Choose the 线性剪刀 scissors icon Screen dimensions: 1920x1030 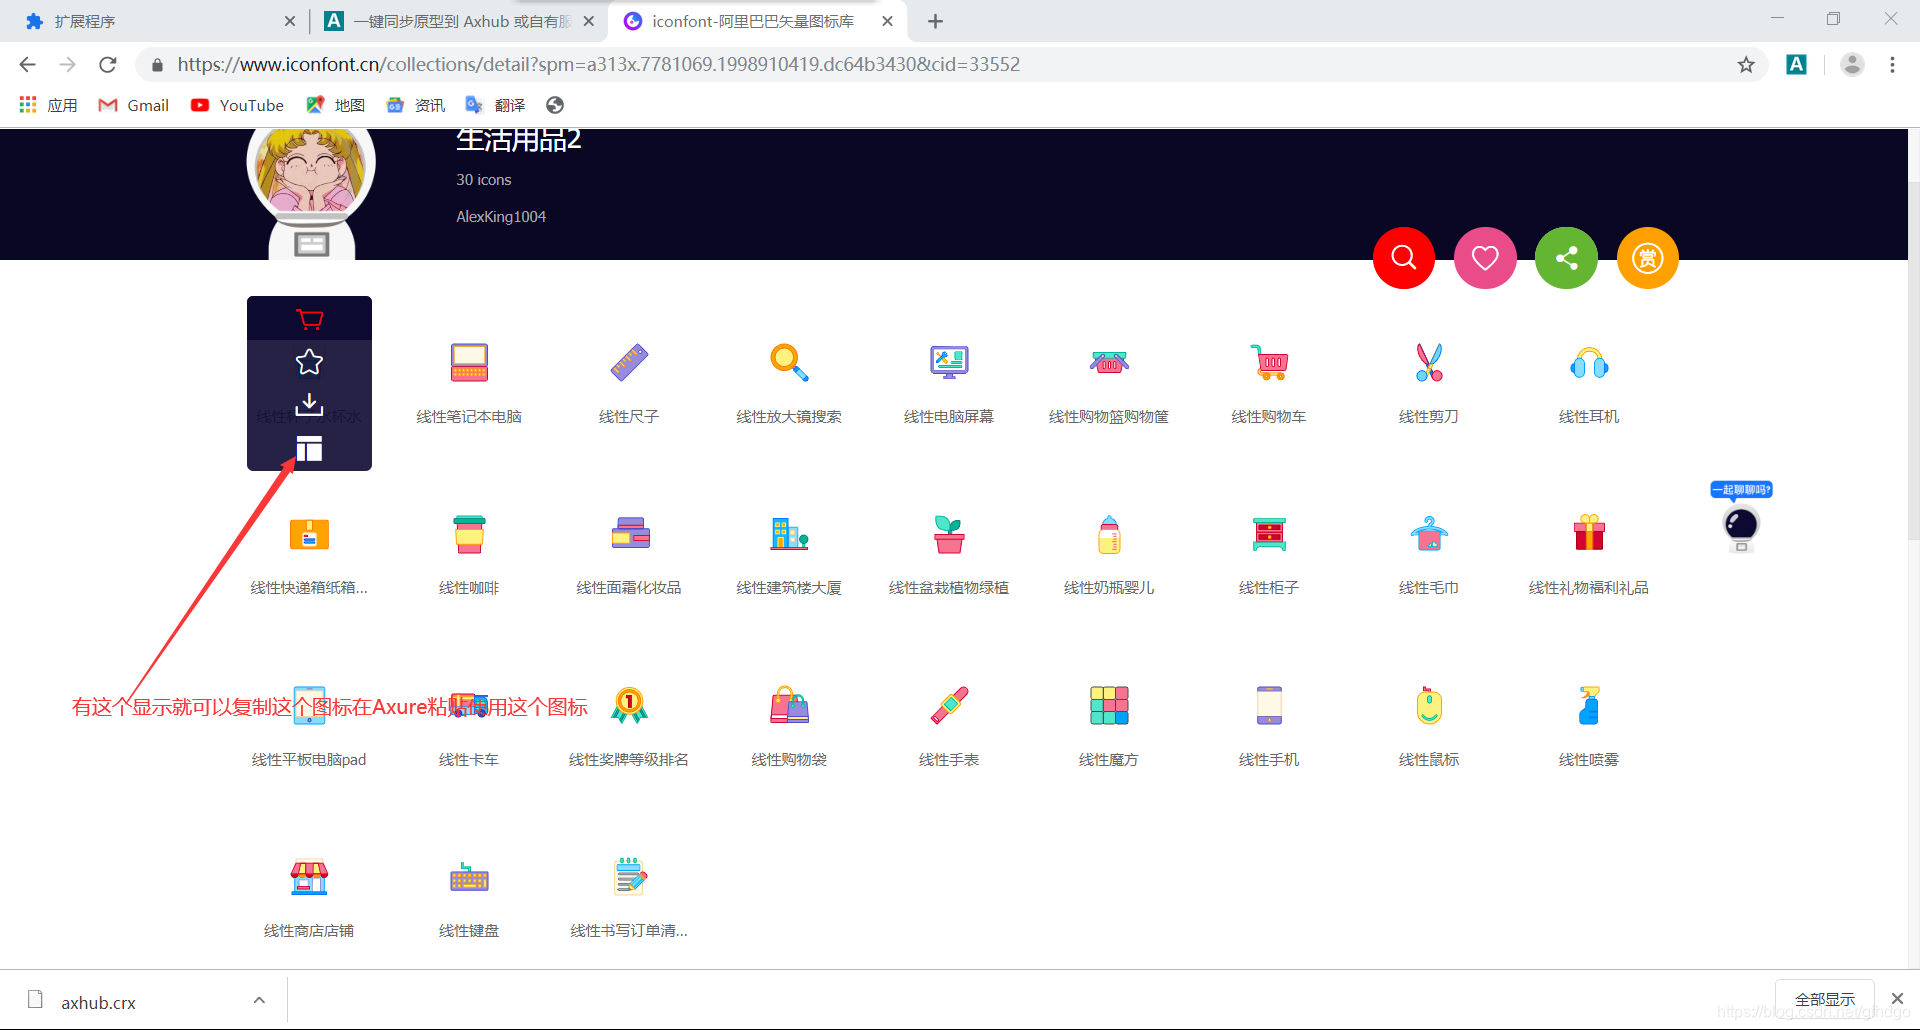pos(1429,362)
